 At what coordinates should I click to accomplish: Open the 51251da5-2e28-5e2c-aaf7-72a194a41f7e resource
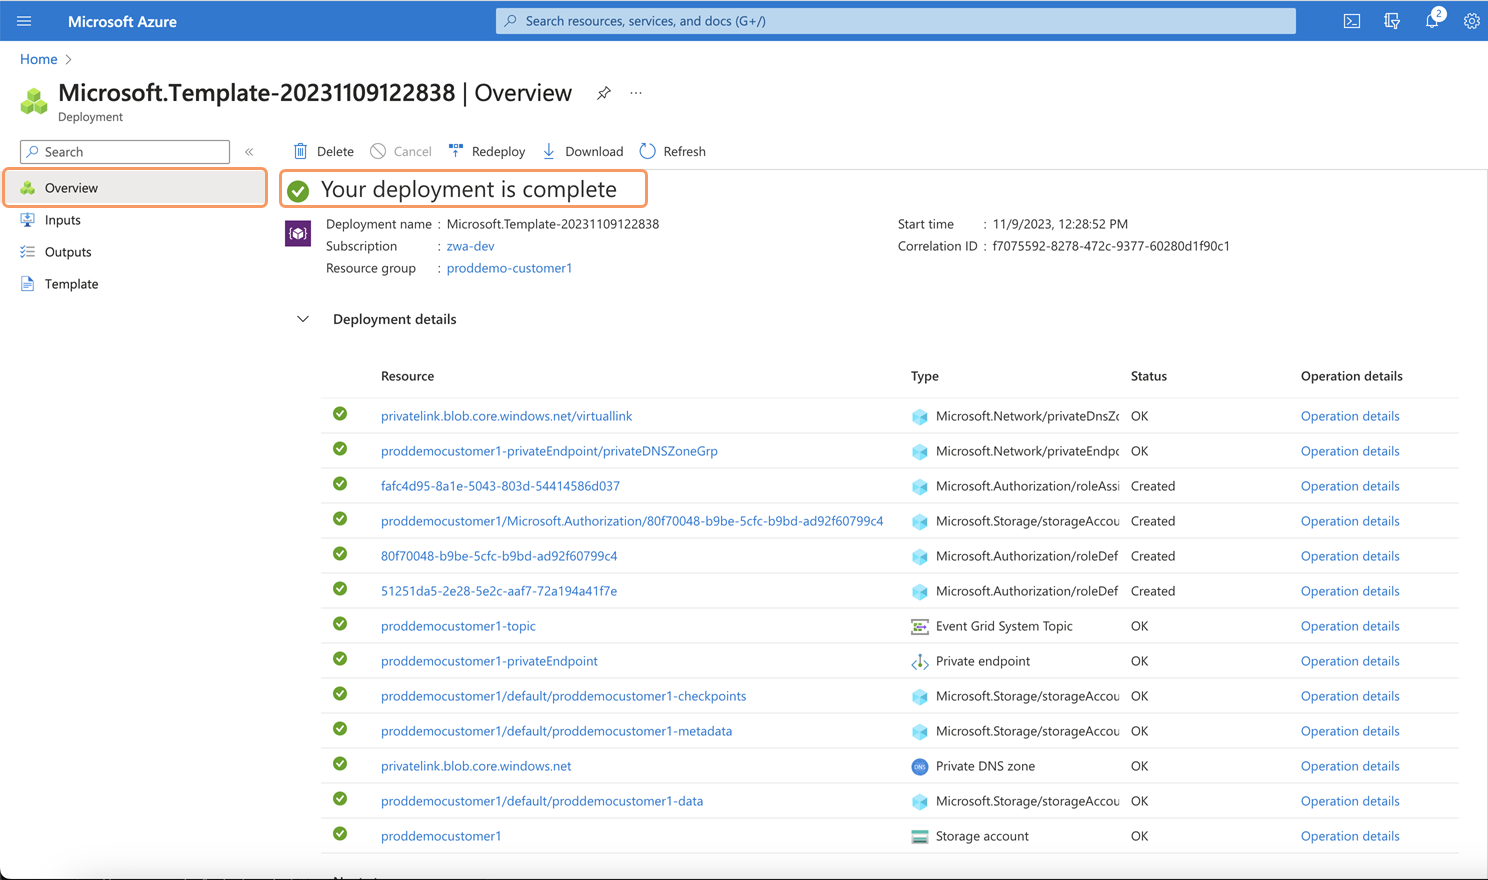(x=499, y=591)
